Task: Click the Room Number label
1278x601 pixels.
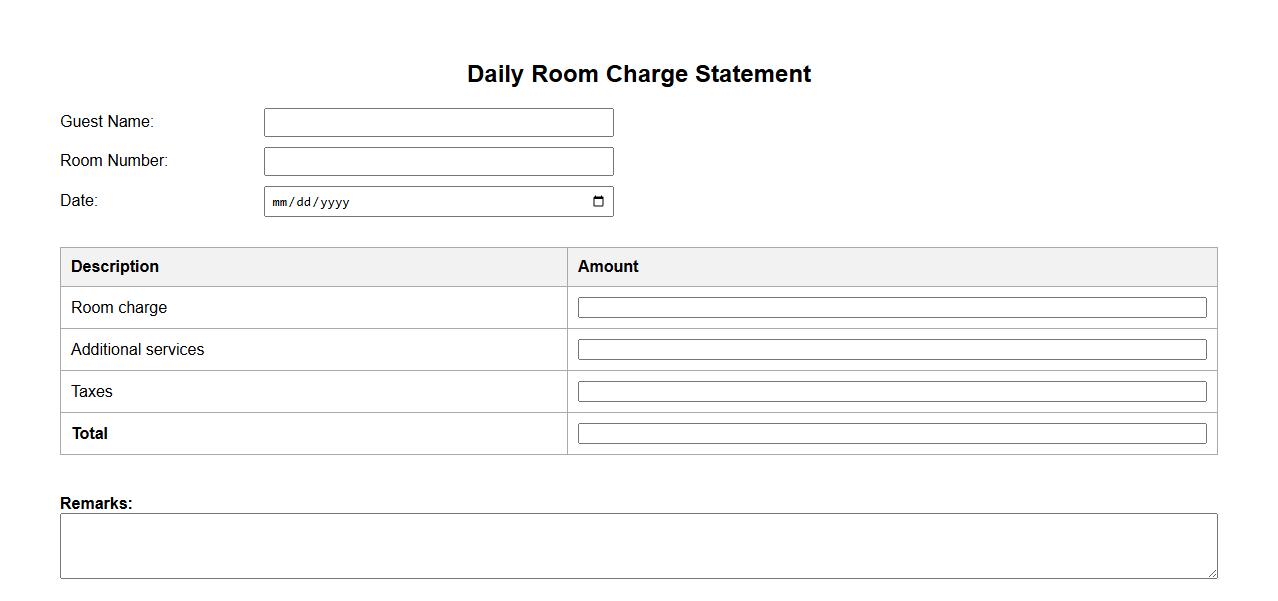Action: click(114, 161)
